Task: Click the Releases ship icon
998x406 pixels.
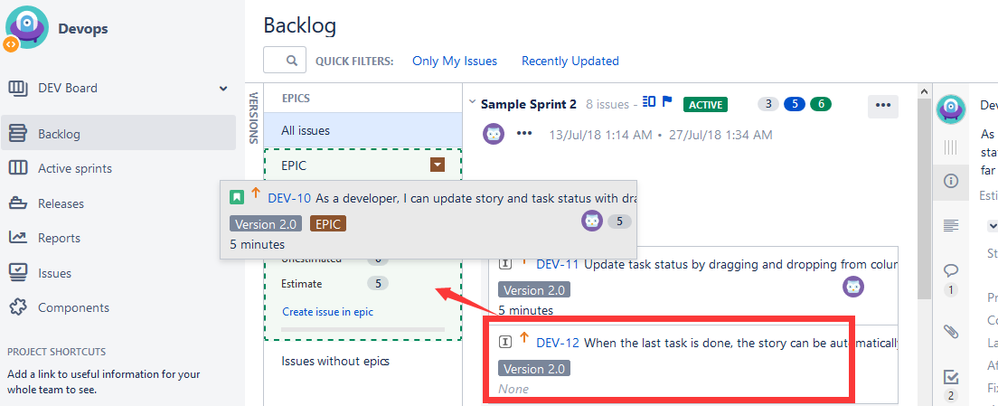Action: point(18,204)
